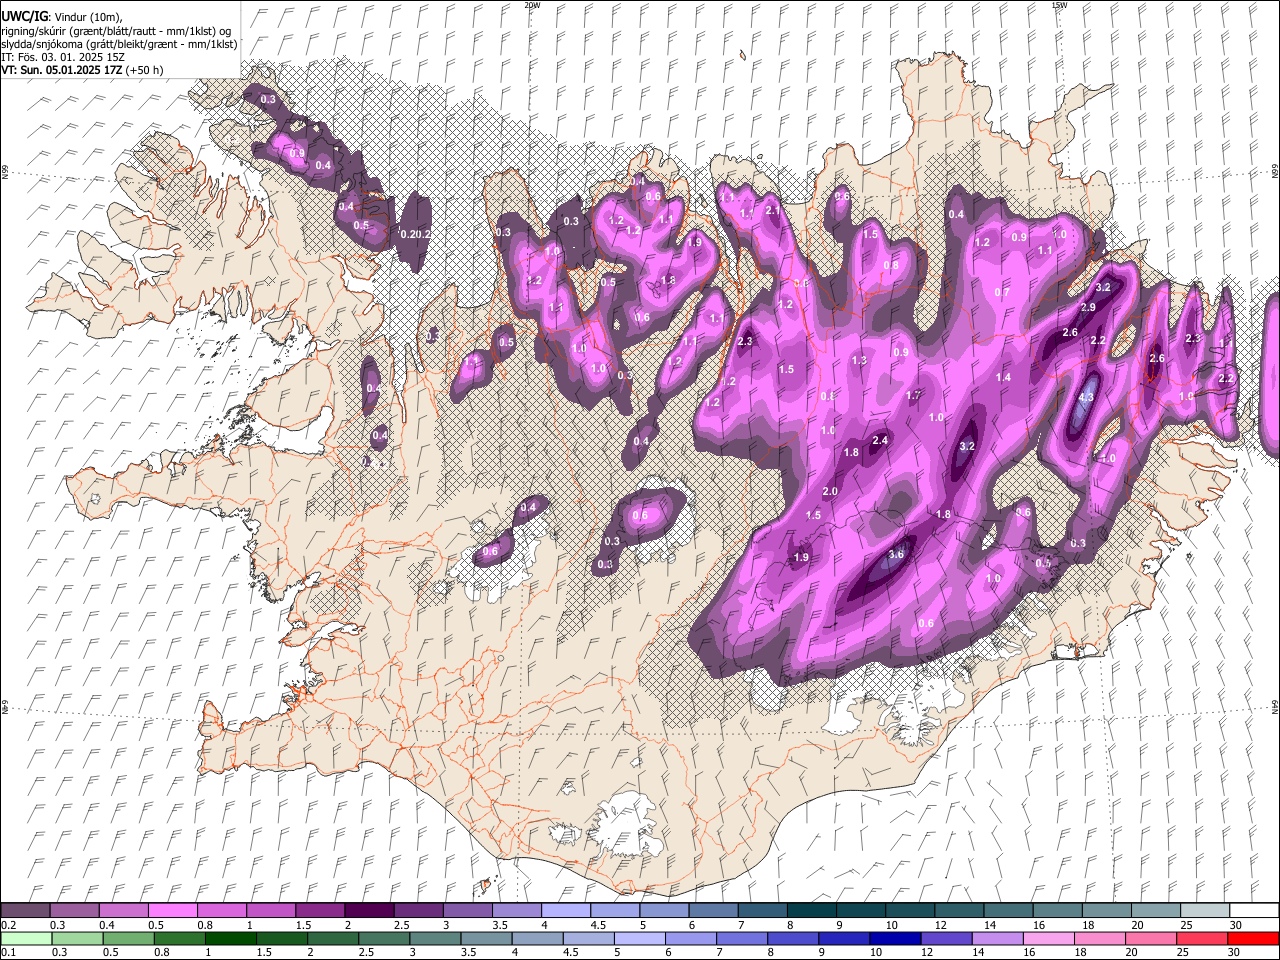This screenshot has width=1280, height=960.
Task: Click the 2.4 precipitation value on the map
Action: (x=880, y=440)
